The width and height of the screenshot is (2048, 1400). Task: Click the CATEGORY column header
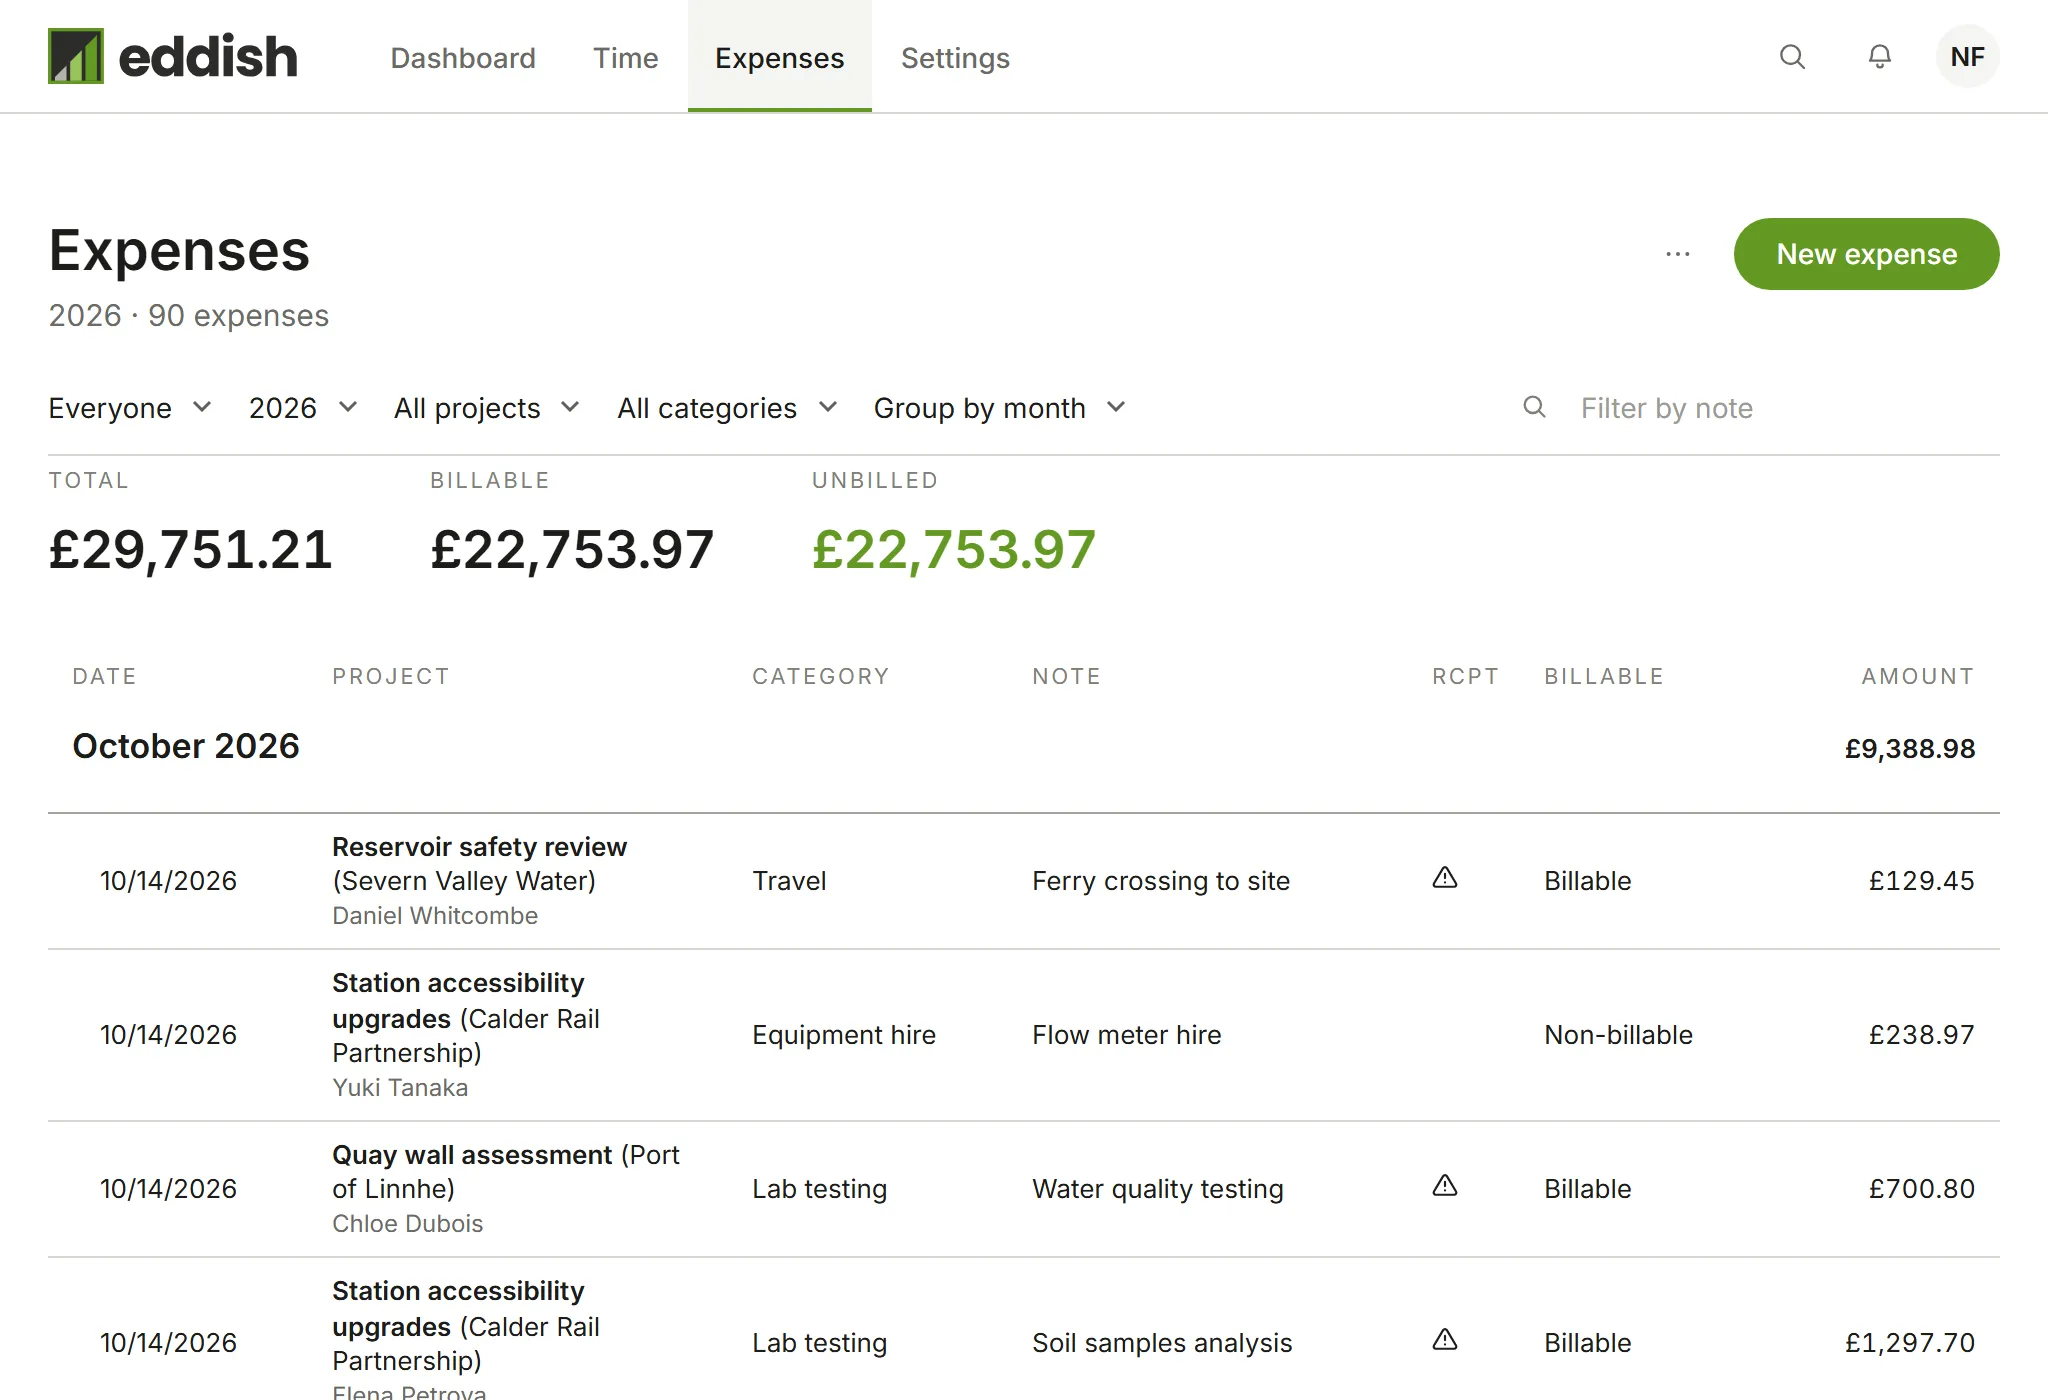pyautogui.click(x=821, y=676)
